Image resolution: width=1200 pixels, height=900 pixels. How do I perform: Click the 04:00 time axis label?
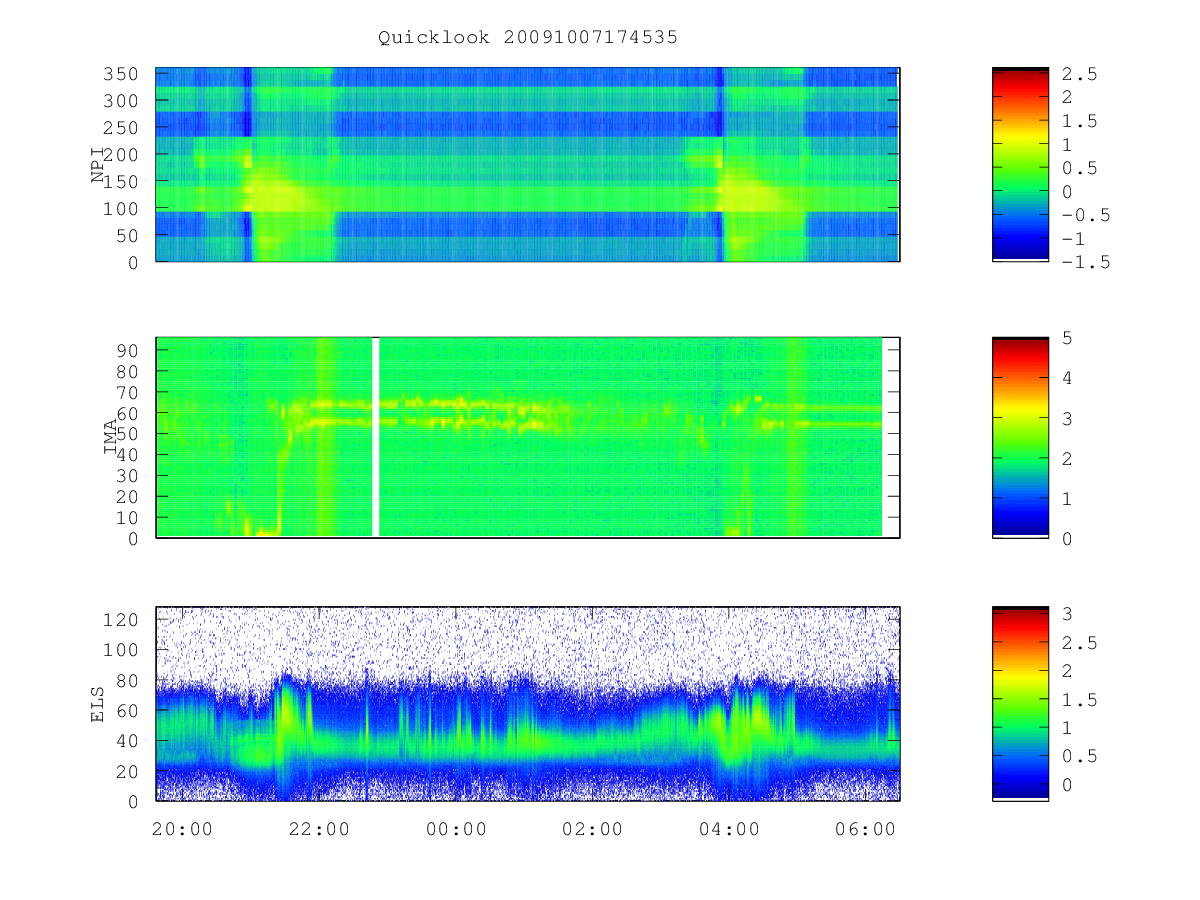click(x=729, y=829)
